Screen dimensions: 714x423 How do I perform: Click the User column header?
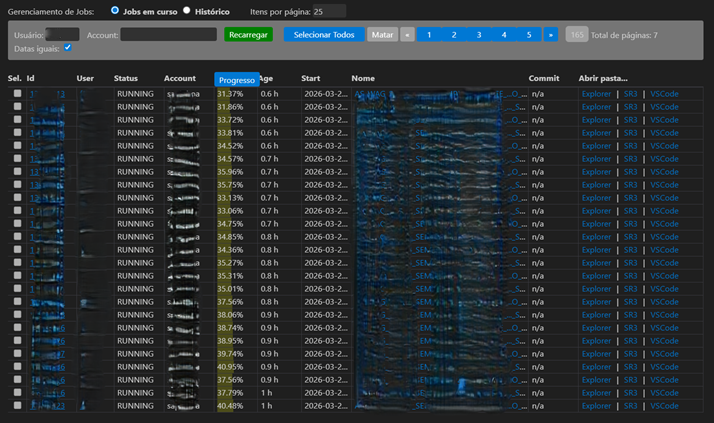tap(85, 78)
